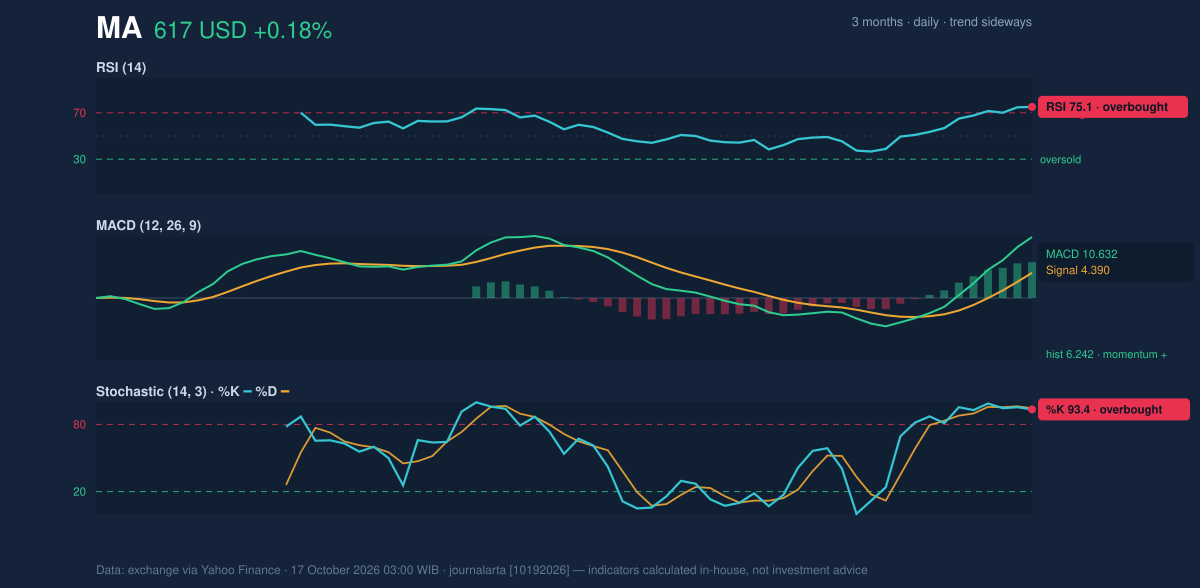Click the data source footer text
The width and height of the screenshot is (1200, 588).
click(482, 570)
